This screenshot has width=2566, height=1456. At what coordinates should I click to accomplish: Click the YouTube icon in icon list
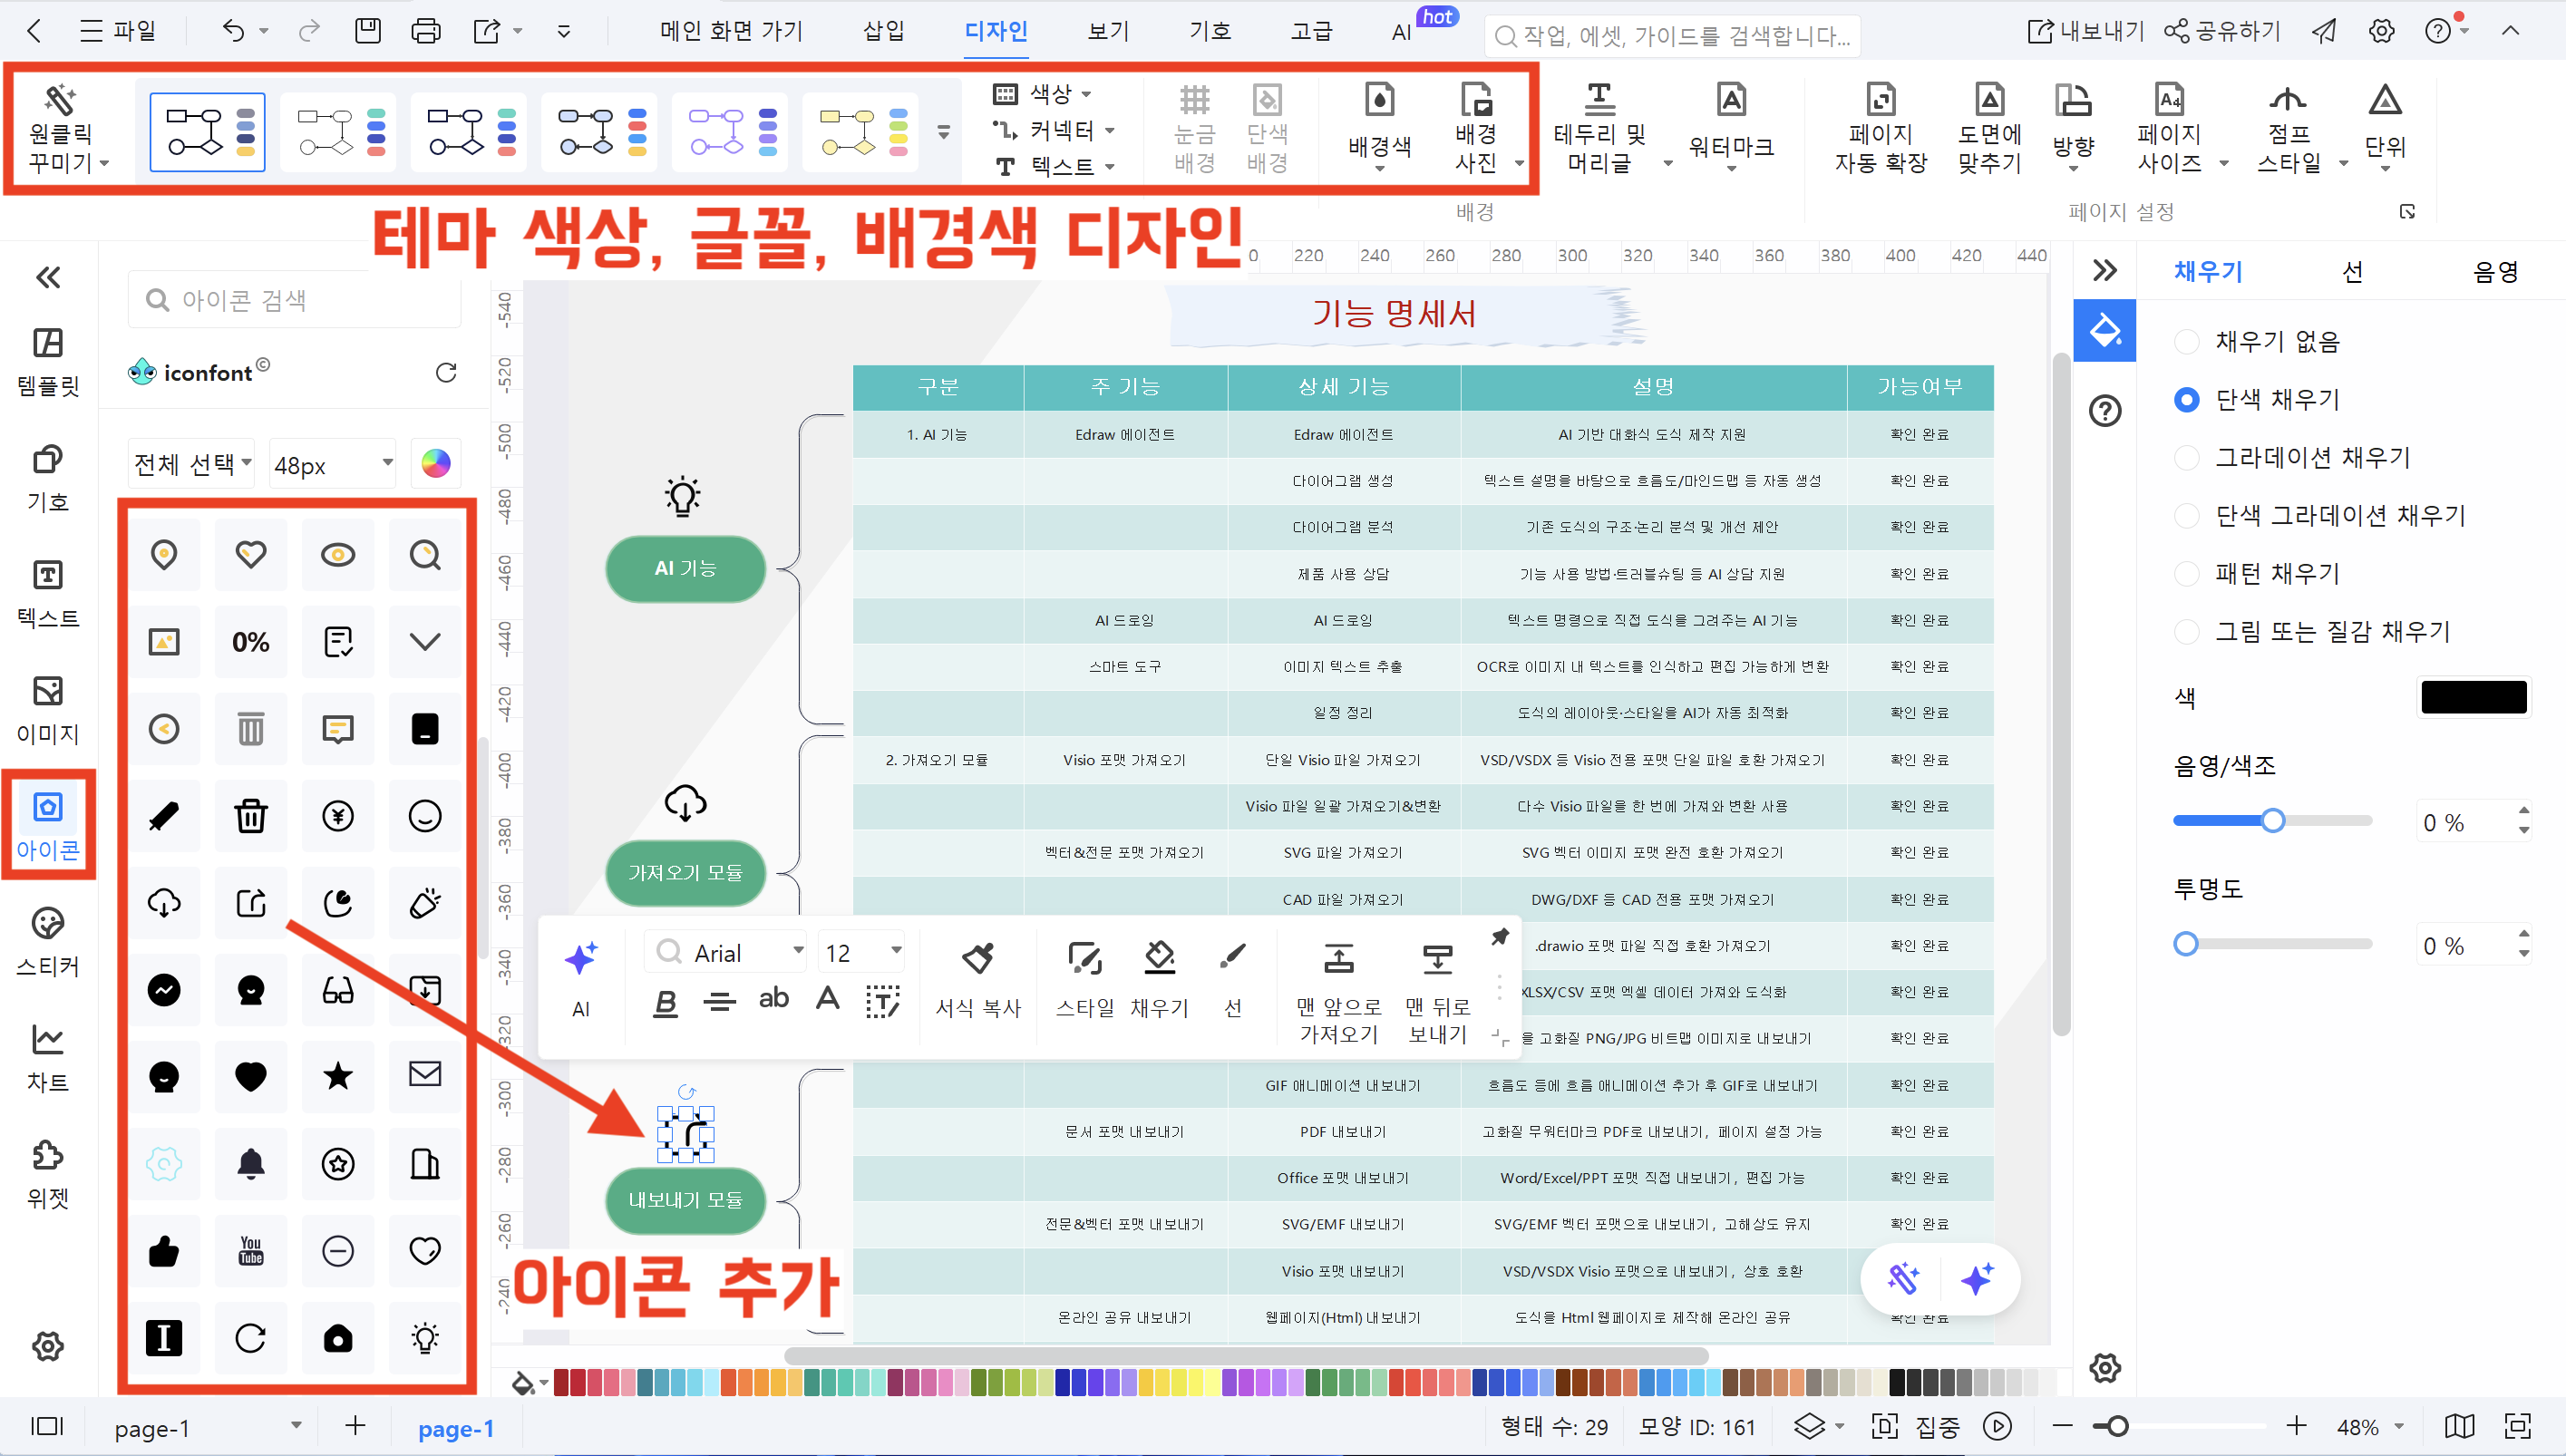tap(250, 1251)
